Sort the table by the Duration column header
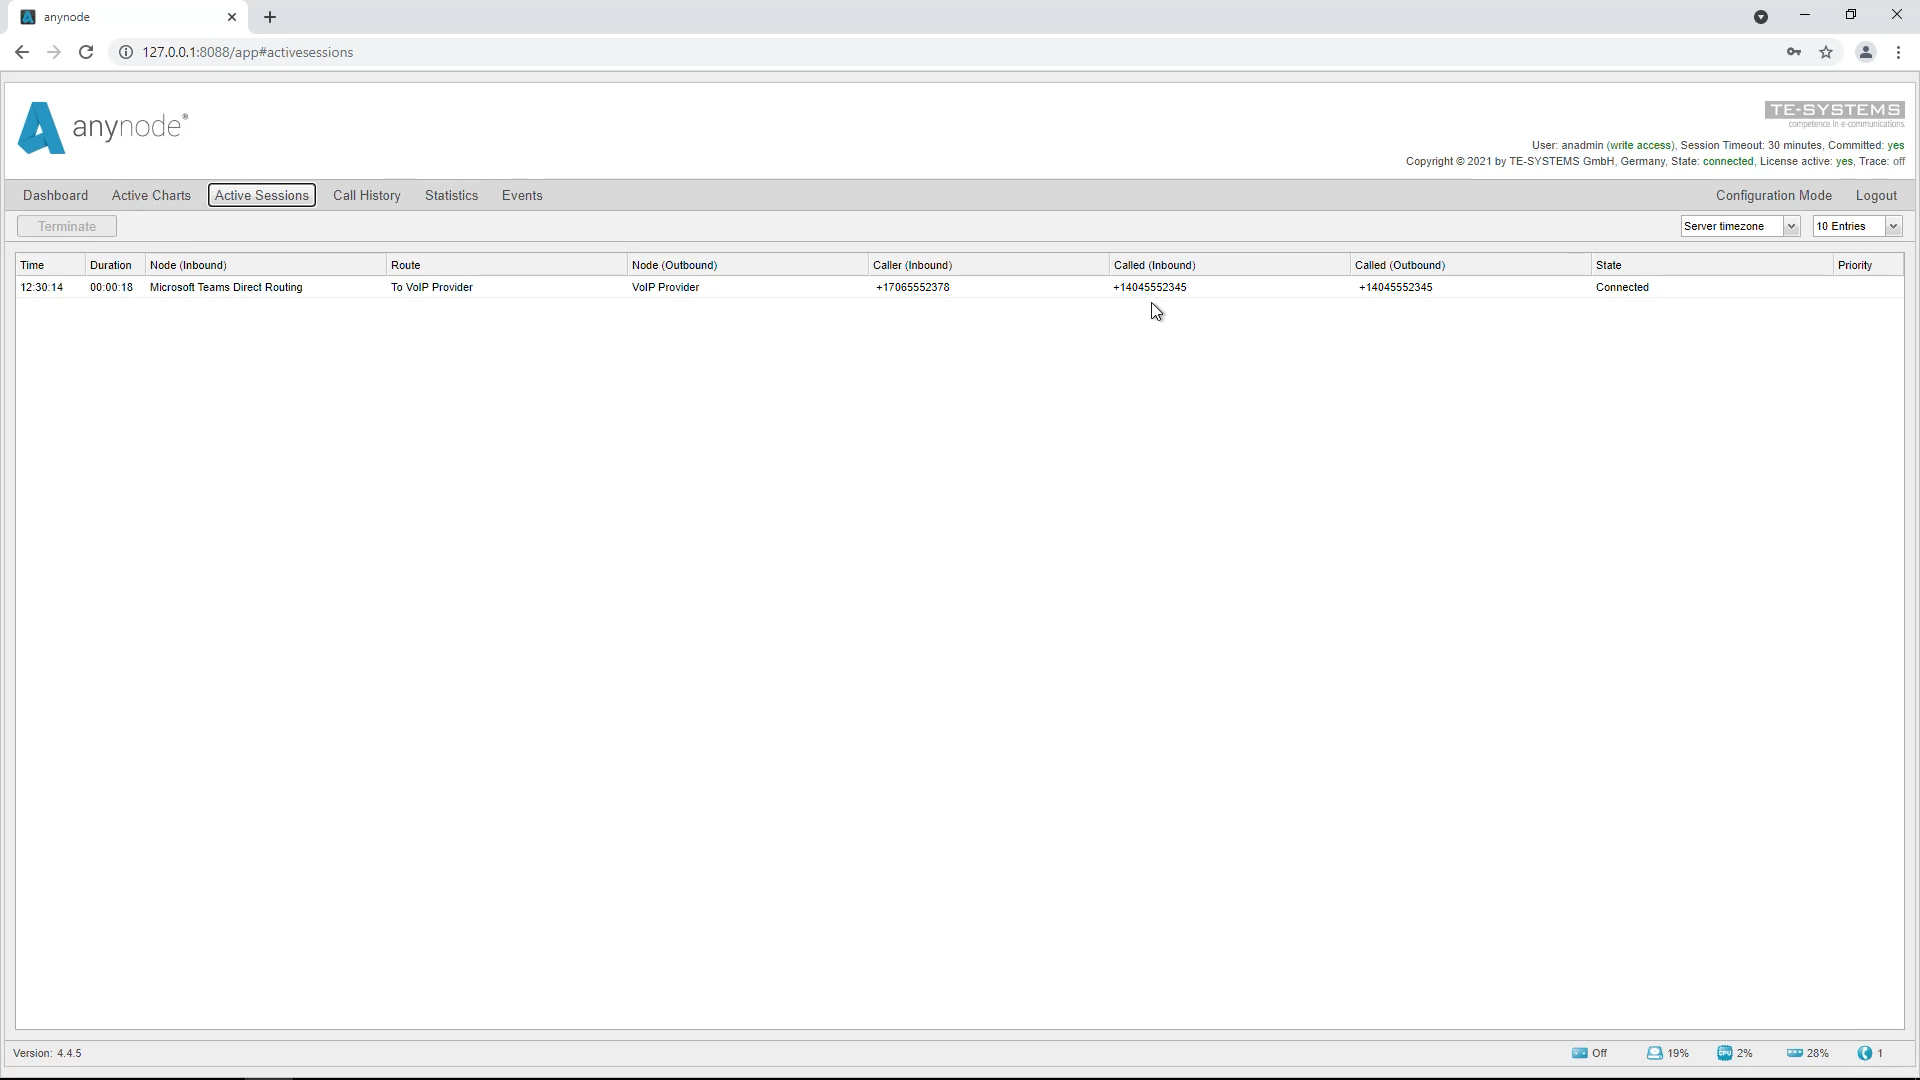 pos(110,265)
